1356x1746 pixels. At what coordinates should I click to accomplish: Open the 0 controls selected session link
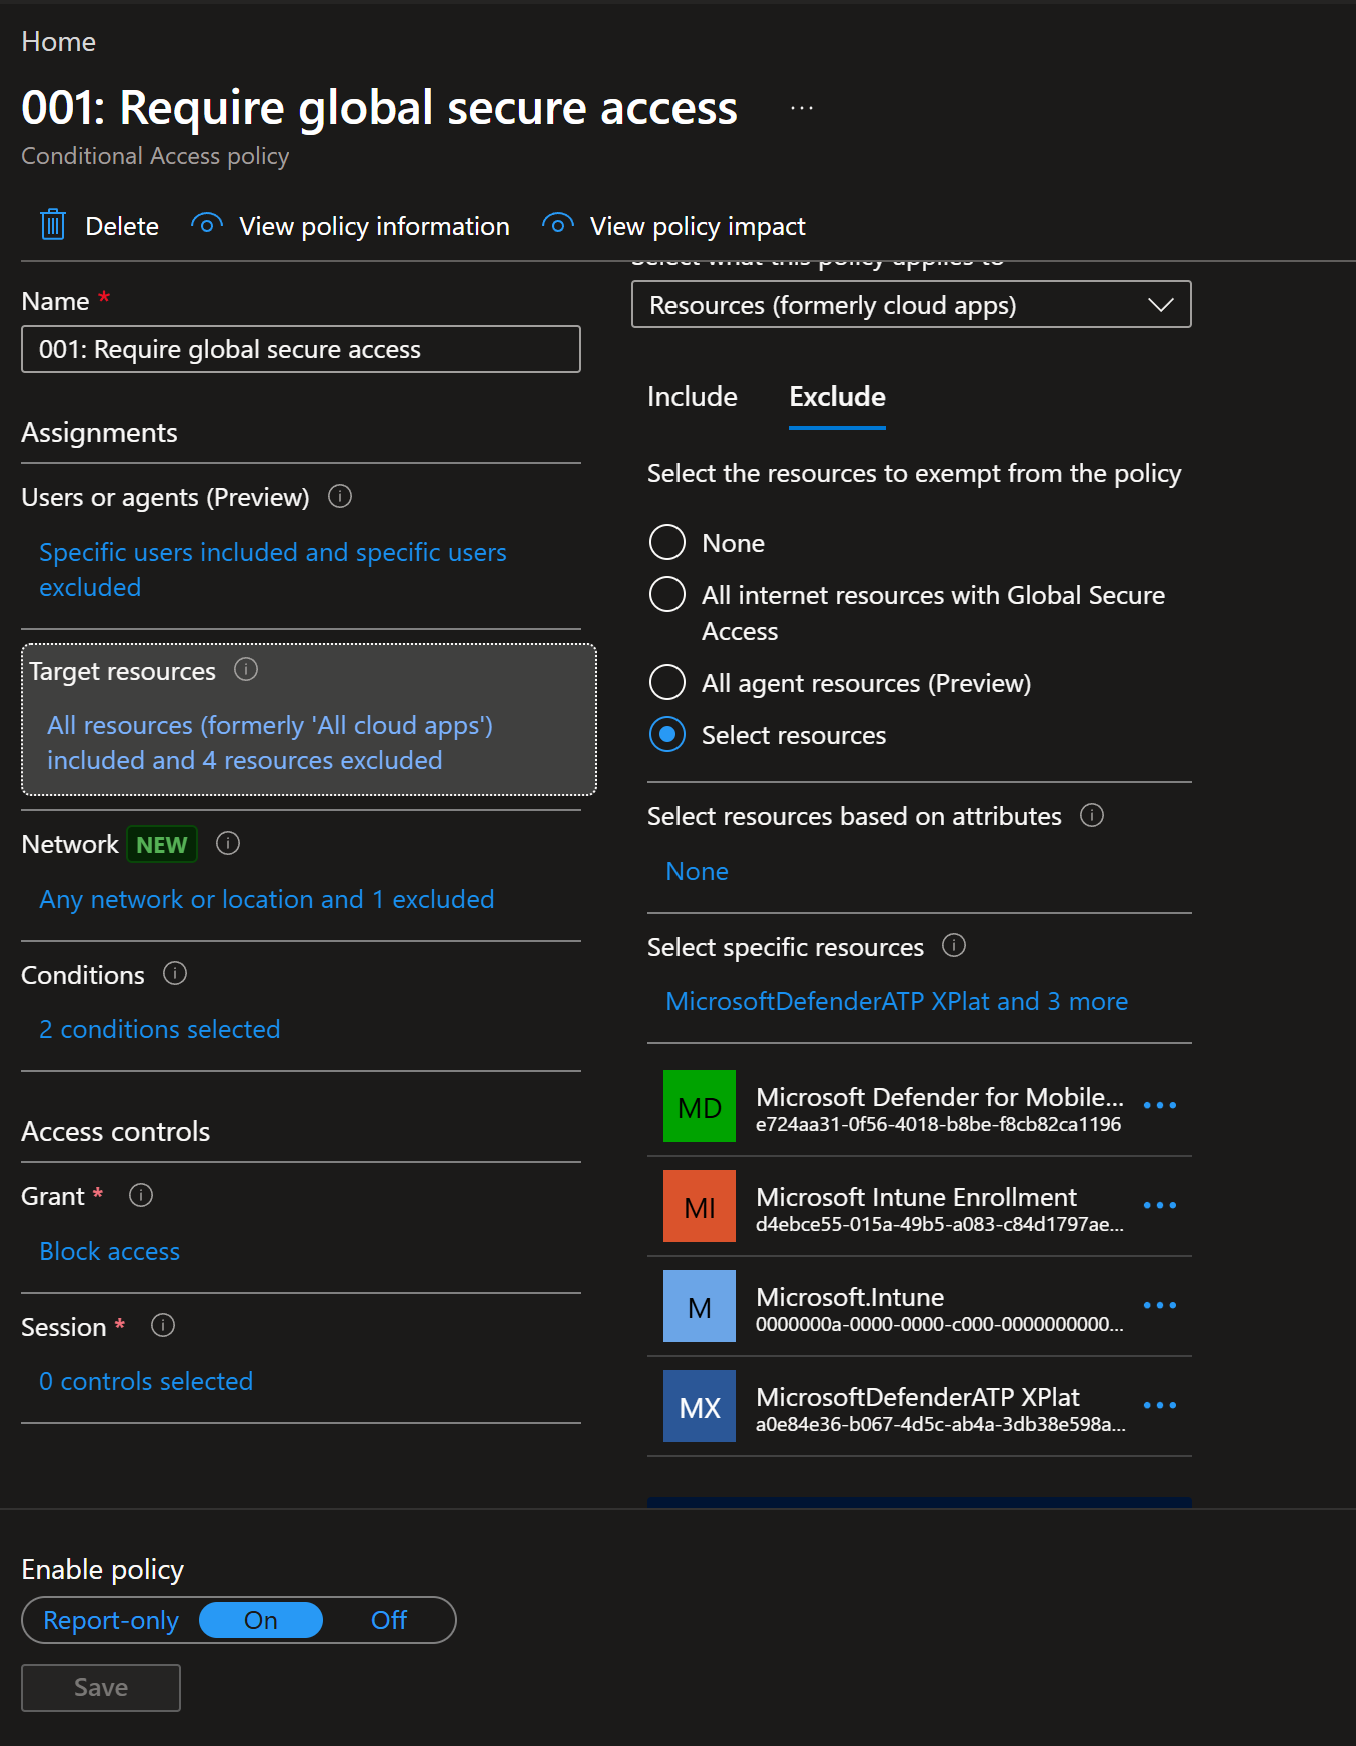point(146,1381)
